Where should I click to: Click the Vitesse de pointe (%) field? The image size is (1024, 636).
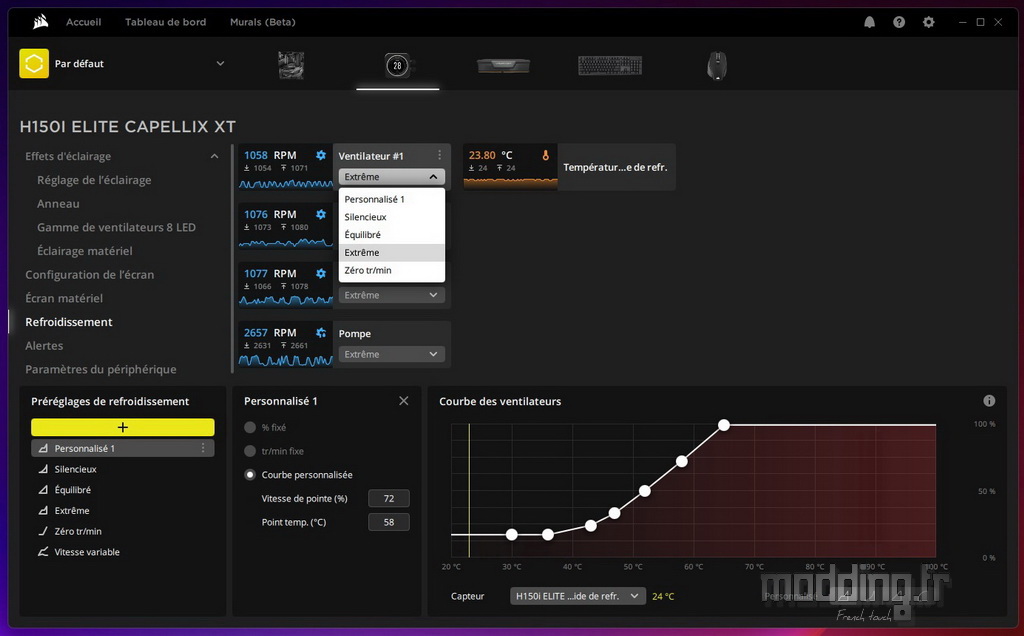(389, 498)
